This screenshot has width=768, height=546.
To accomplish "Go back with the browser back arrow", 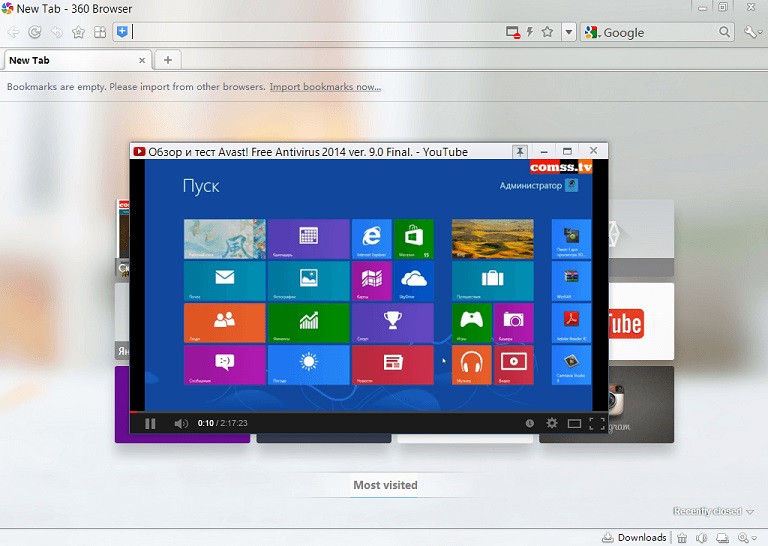I will [x=14, y=32].
